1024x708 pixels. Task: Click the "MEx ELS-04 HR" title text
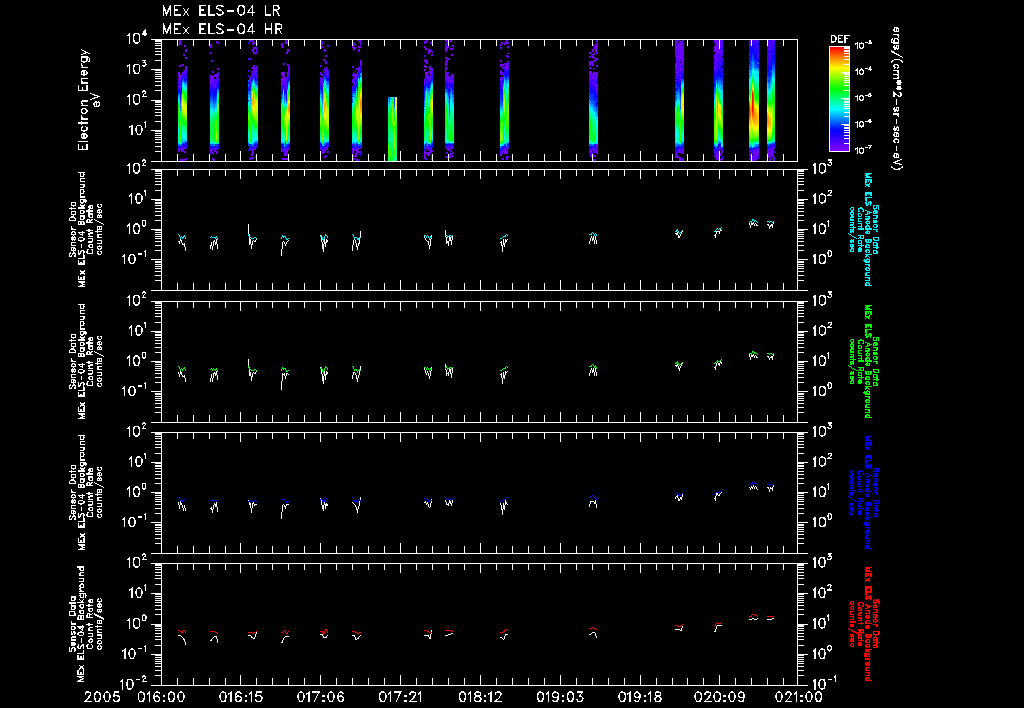(x=222, y=29)
